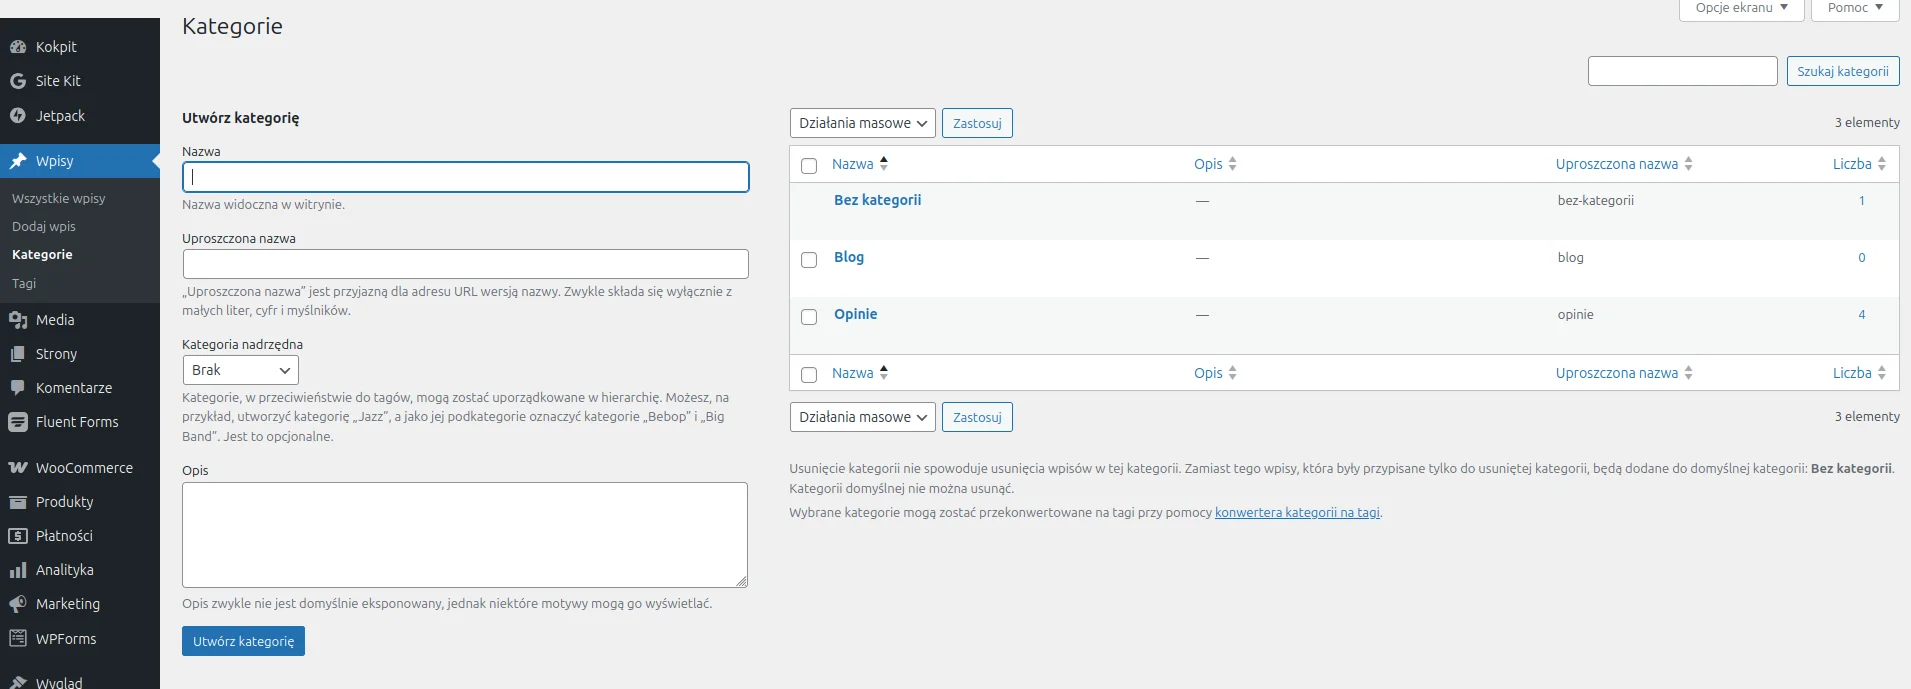
Task: Click the Strony pages icon
Action: tap(18, 354)
